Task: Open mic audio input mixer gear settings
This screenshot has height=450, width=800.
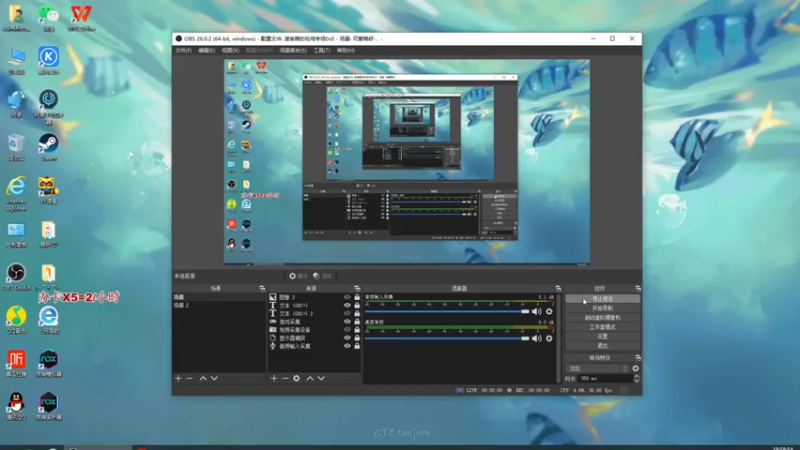Action: tap(549, 312)
